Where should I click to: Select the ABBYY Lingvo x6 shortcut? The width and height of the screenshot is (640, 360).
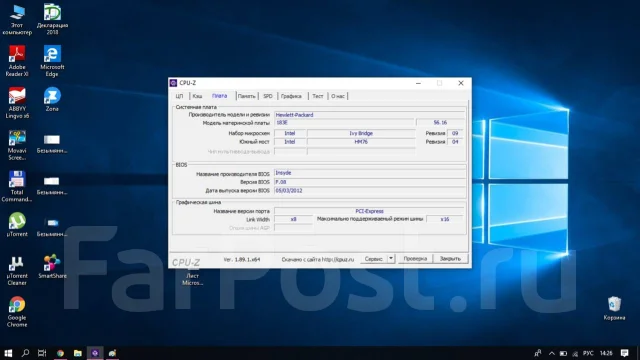[17, 103]
